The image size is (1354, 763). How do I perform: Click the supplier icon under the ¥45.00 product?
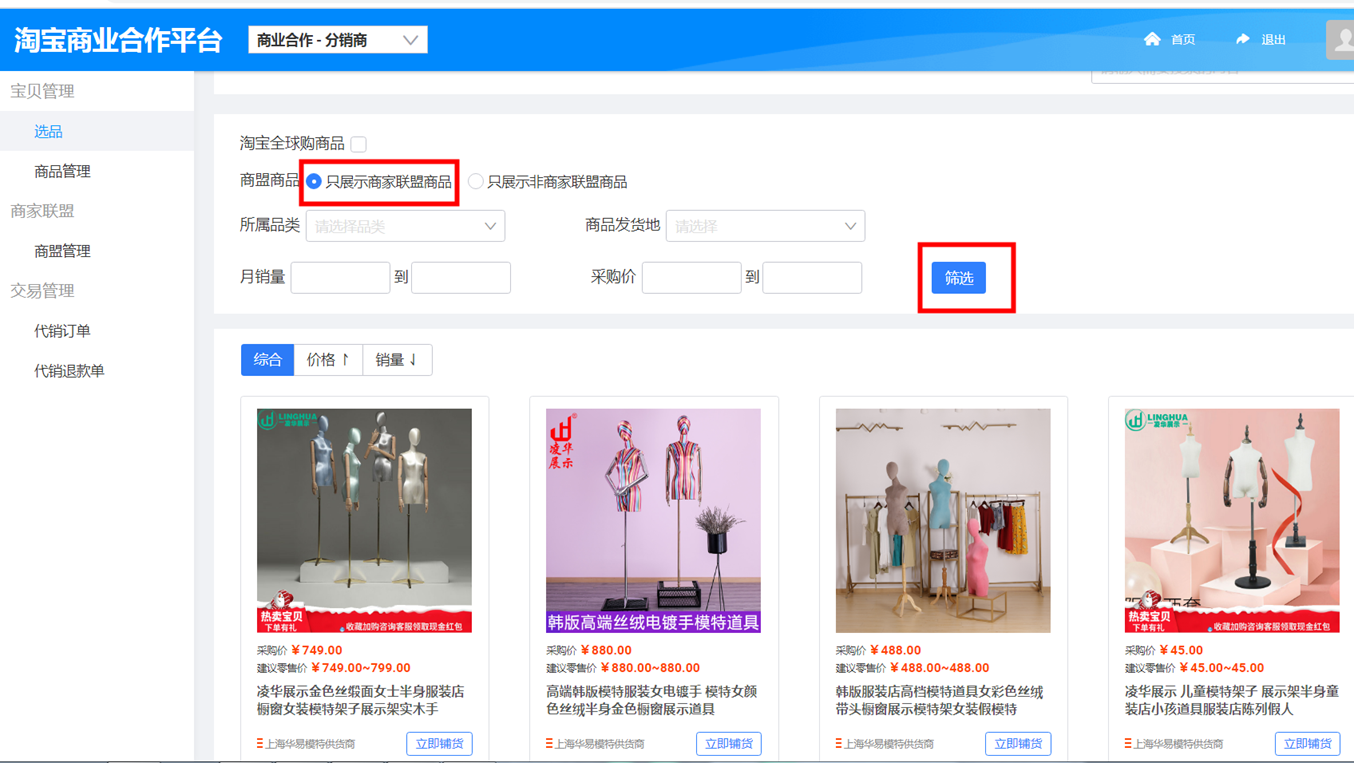[x=1128, y=743]
